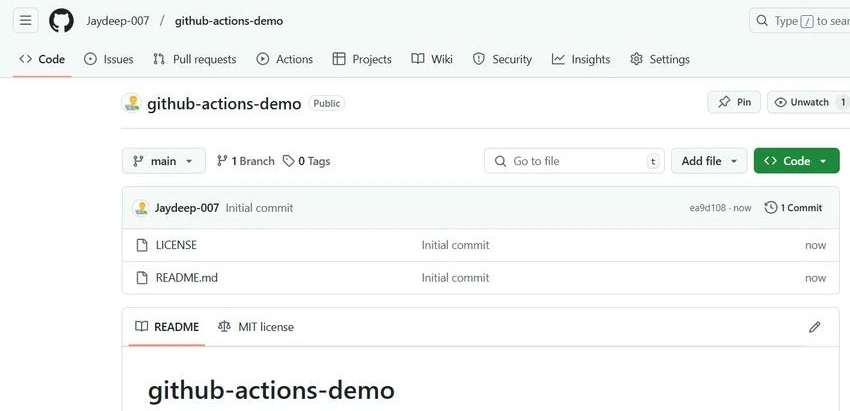850x411 pixels.
Task: Click the repository owner avatar beside the title
Action: pyautogui.click(x=131, y=103)
